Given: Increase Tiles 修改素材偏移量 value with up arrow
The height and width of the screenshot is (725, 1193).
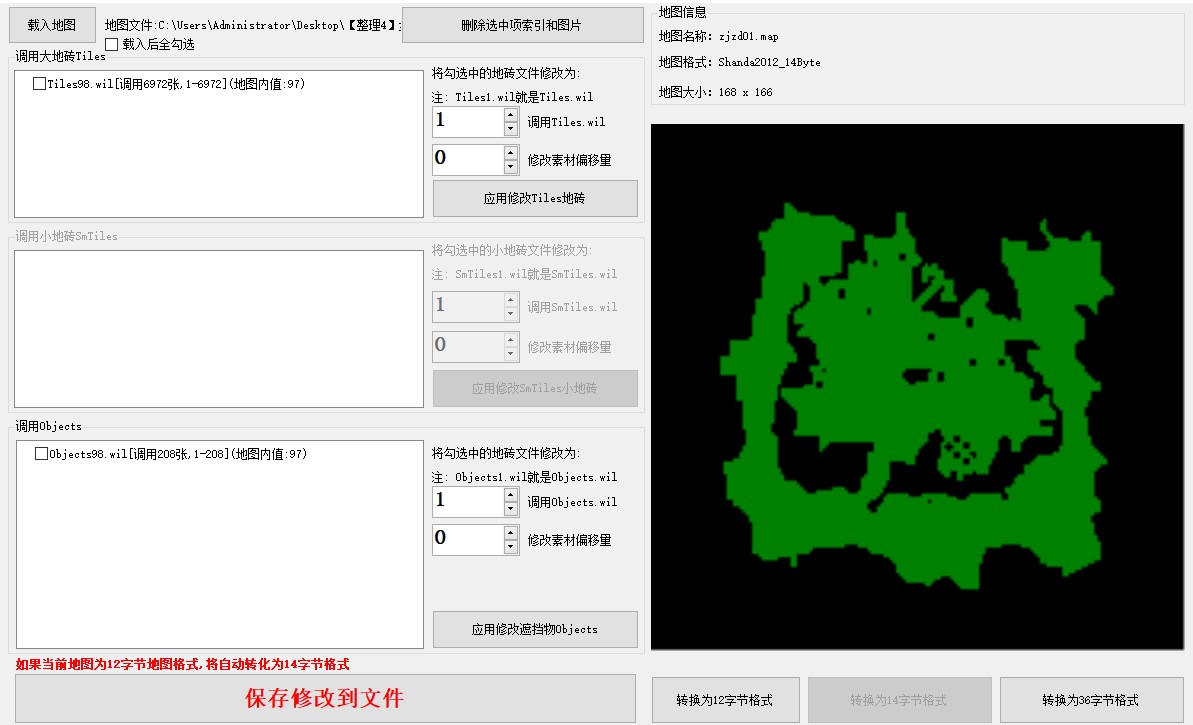Looking at the screenshot, I should [511, 153].
